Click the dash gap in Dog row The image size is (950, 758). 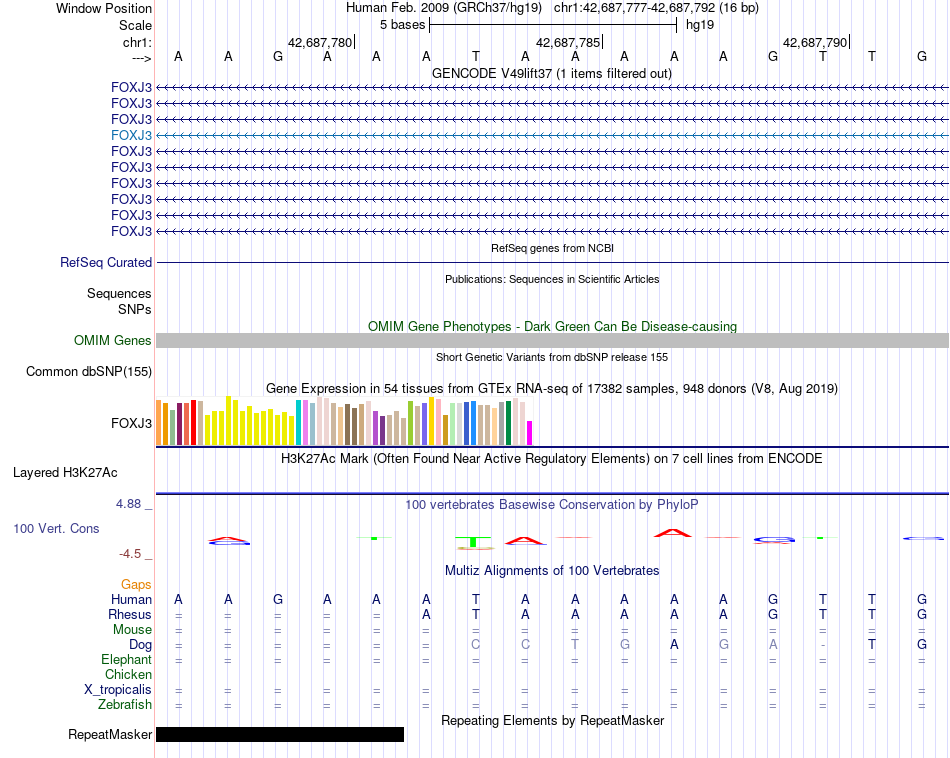pos(822,645)
